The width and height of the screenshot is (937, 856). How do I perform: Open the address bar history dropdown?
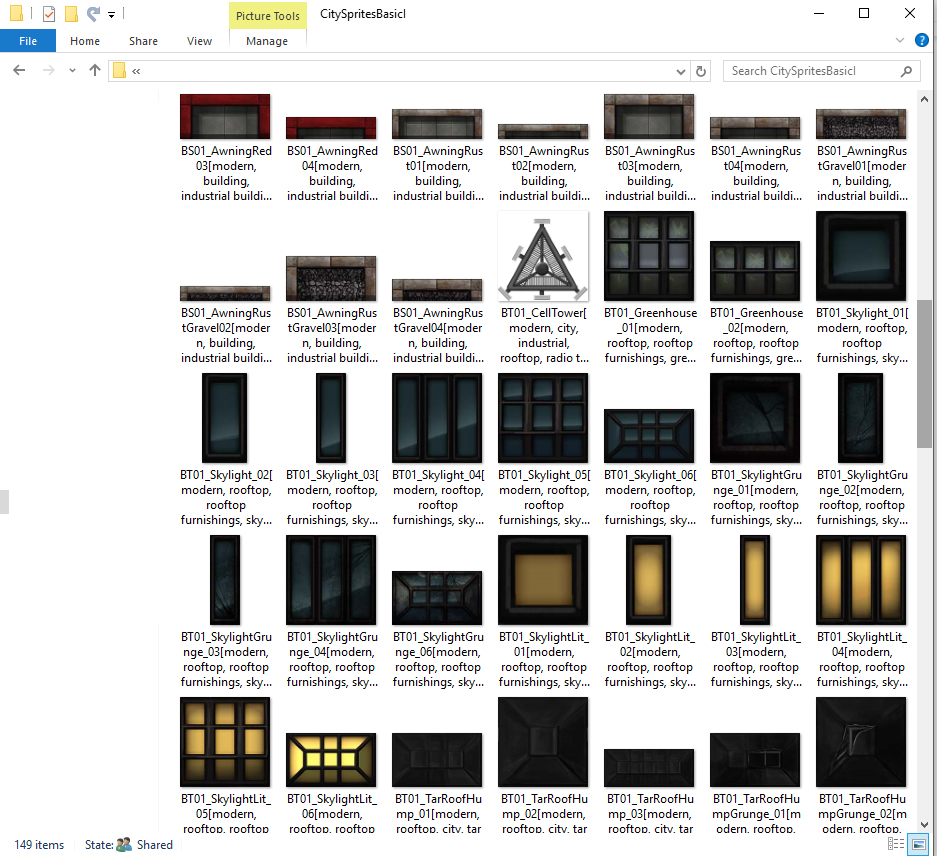click(681, 71)
